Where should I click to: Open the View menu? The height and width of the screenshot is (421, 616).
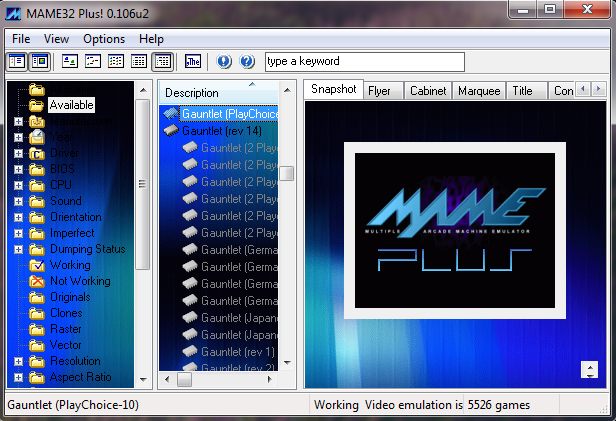tap(56, 39)
